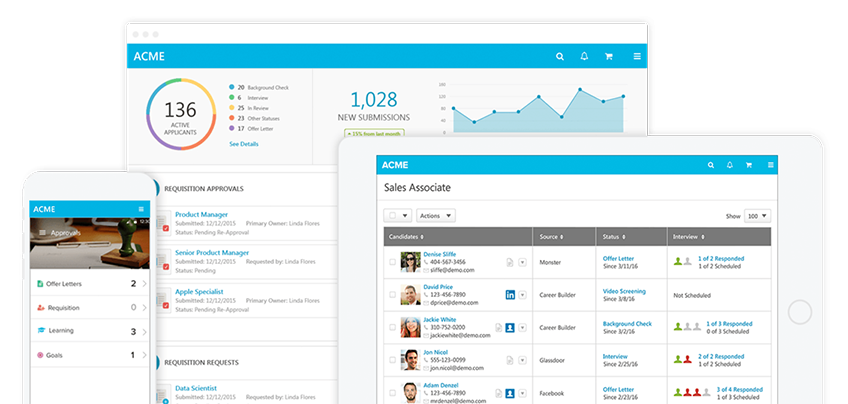Open the Requisition item on phone
Image resolution: width=848 pixels, height=404 pixels.
90,308
